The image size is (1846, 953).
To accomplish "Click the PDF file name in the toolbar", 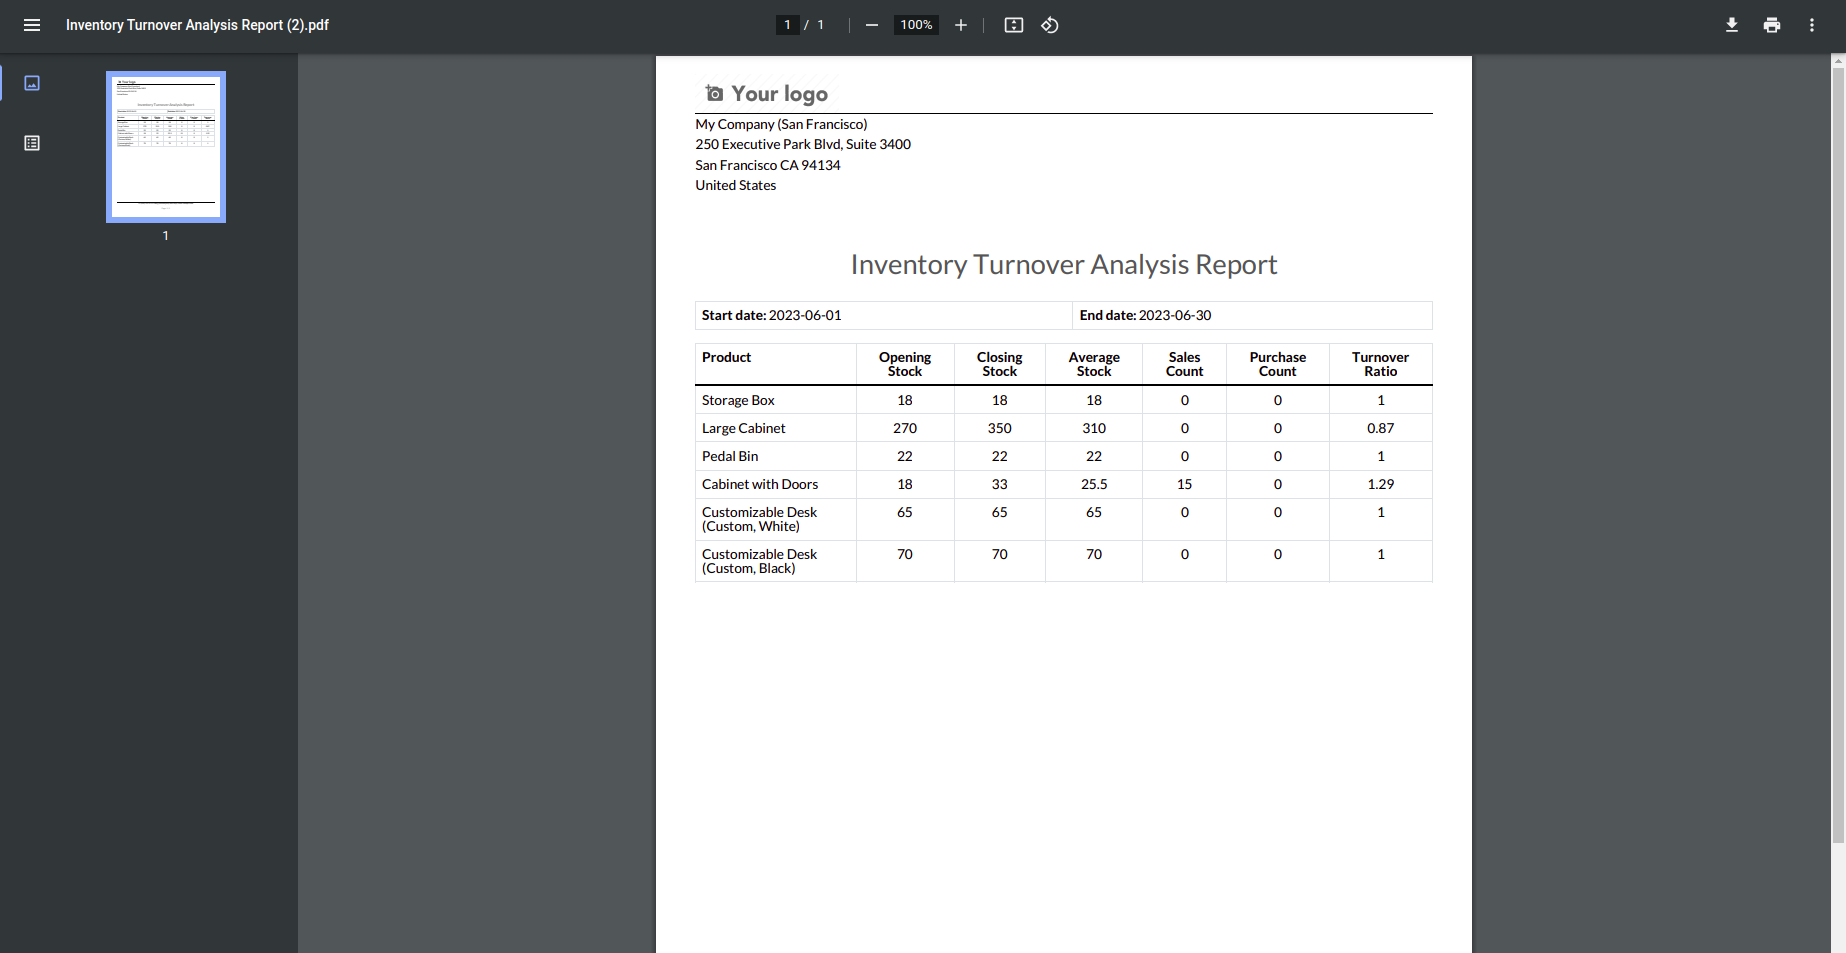I will (197, 25).
